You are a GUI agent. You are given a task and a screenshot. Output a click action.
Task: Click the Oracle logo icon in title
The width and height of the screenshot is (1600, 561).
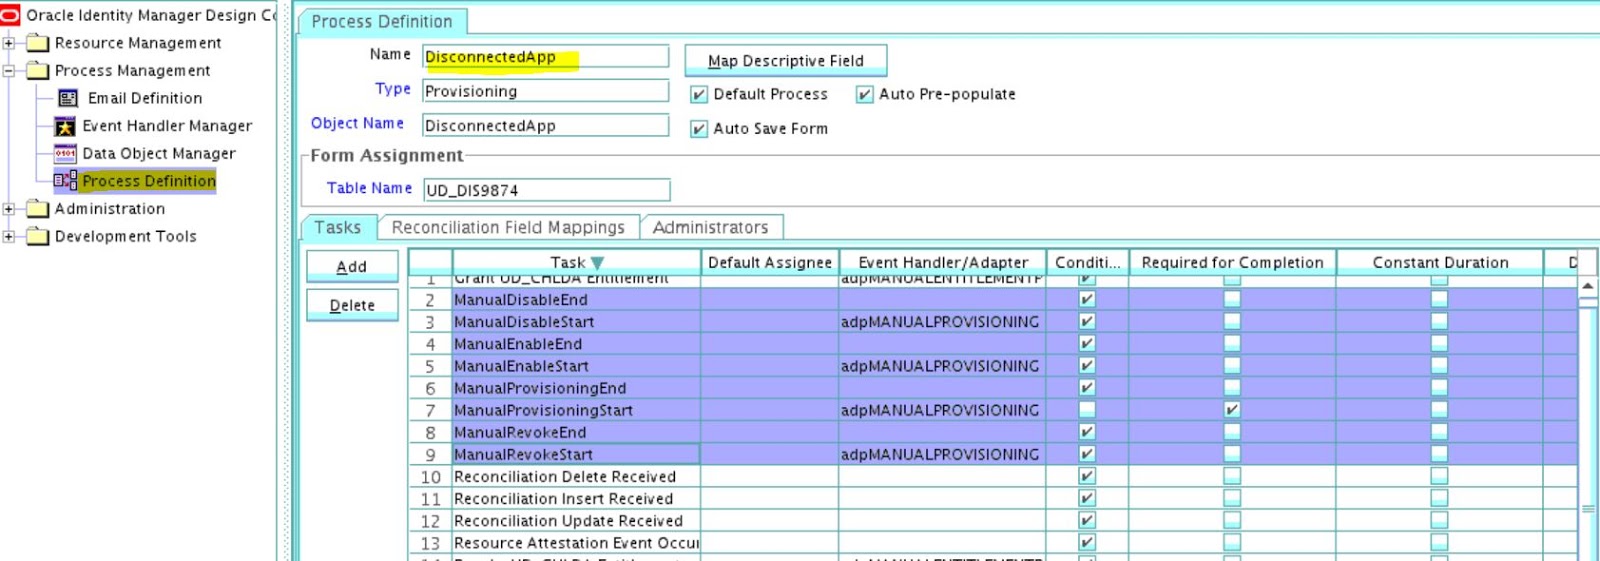pyautogui.click(x=10, y=15)
